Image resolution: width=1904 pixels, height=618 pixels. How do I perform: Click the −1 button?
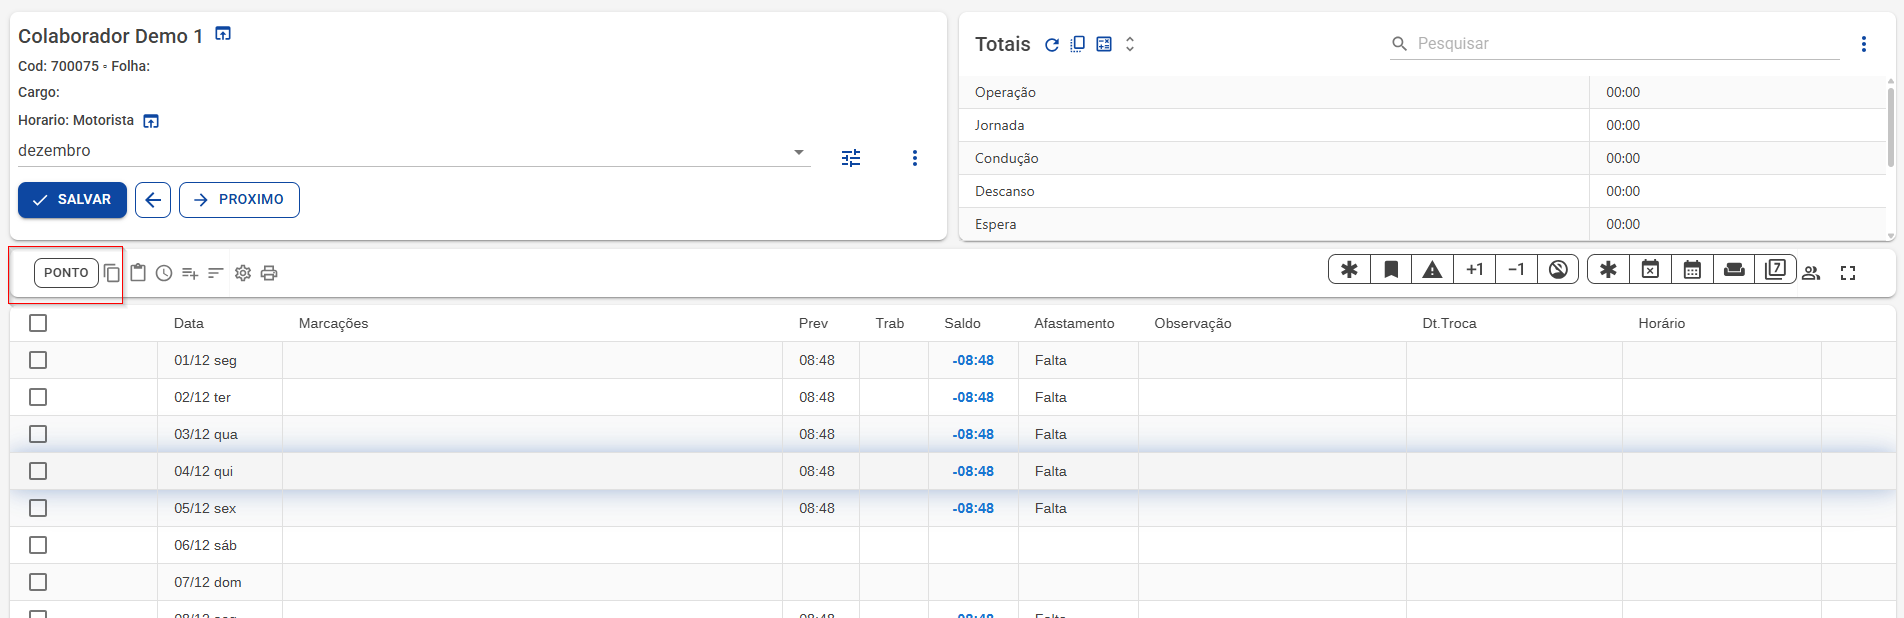(1516, 269)
